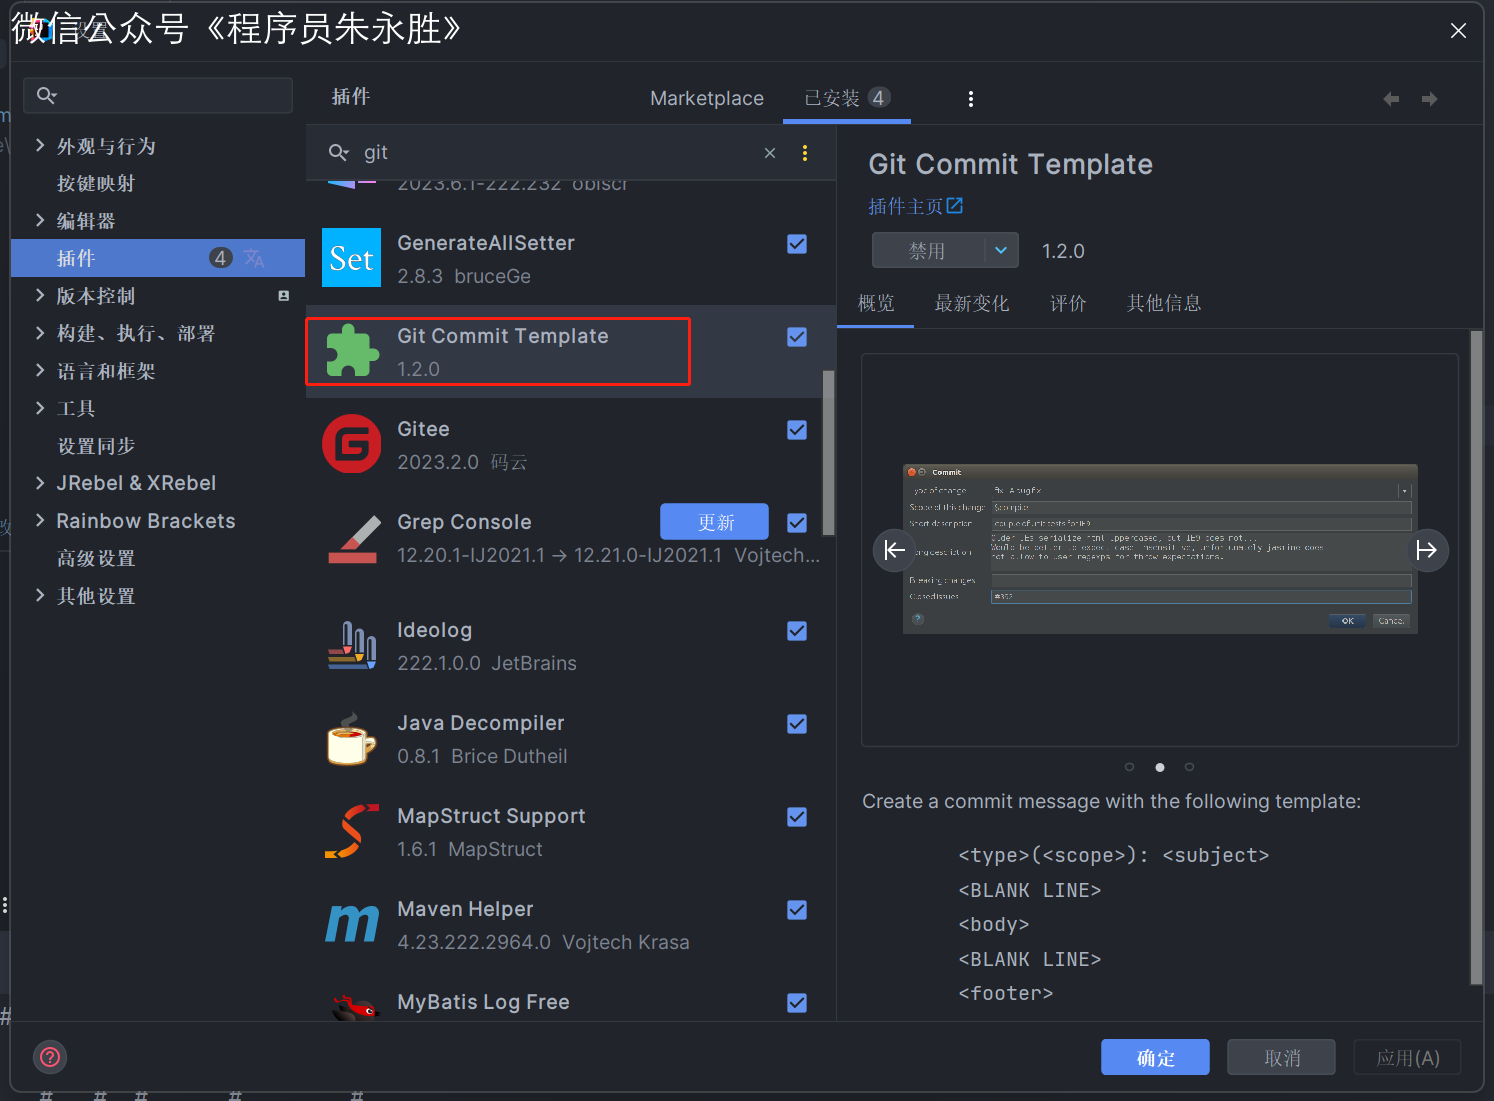The height and width of the screenshot is (1101, 1494).
Task: Click the Ideolog plugin icon
Action: (x=352, y=645)
